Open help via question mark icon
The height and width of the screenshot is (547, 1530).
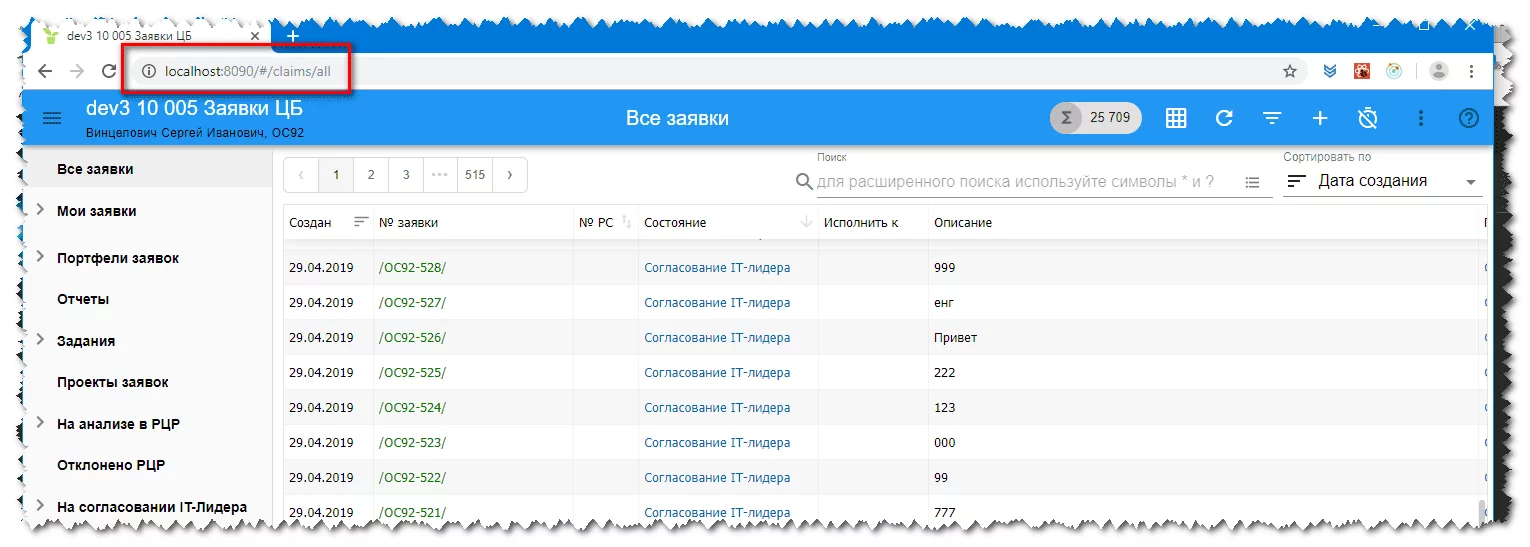1468,118
